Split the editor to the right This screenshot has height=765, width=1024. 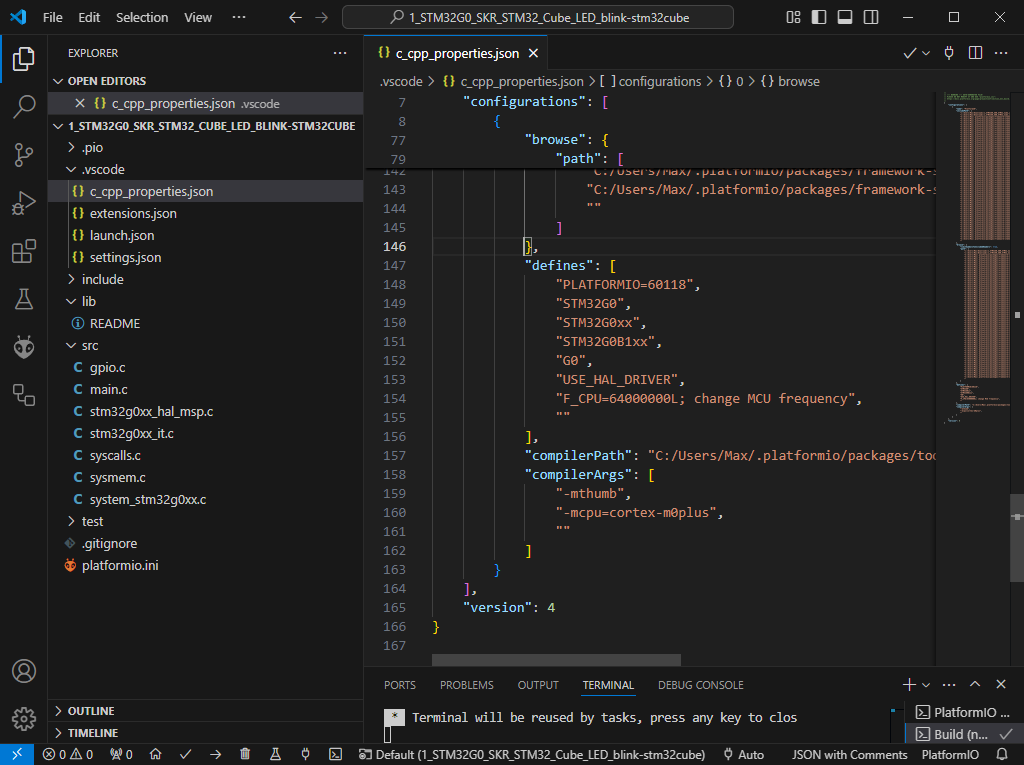[x=975, y=53]
